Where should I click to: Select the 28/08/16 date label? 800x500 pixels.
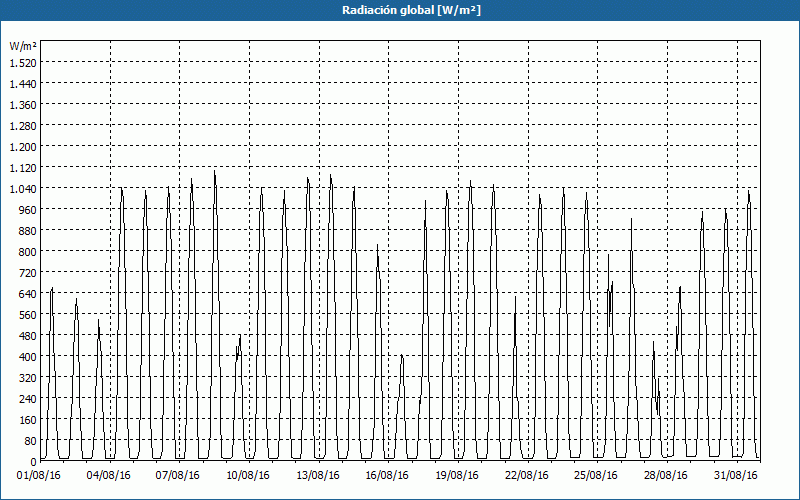tap(666, 475)
